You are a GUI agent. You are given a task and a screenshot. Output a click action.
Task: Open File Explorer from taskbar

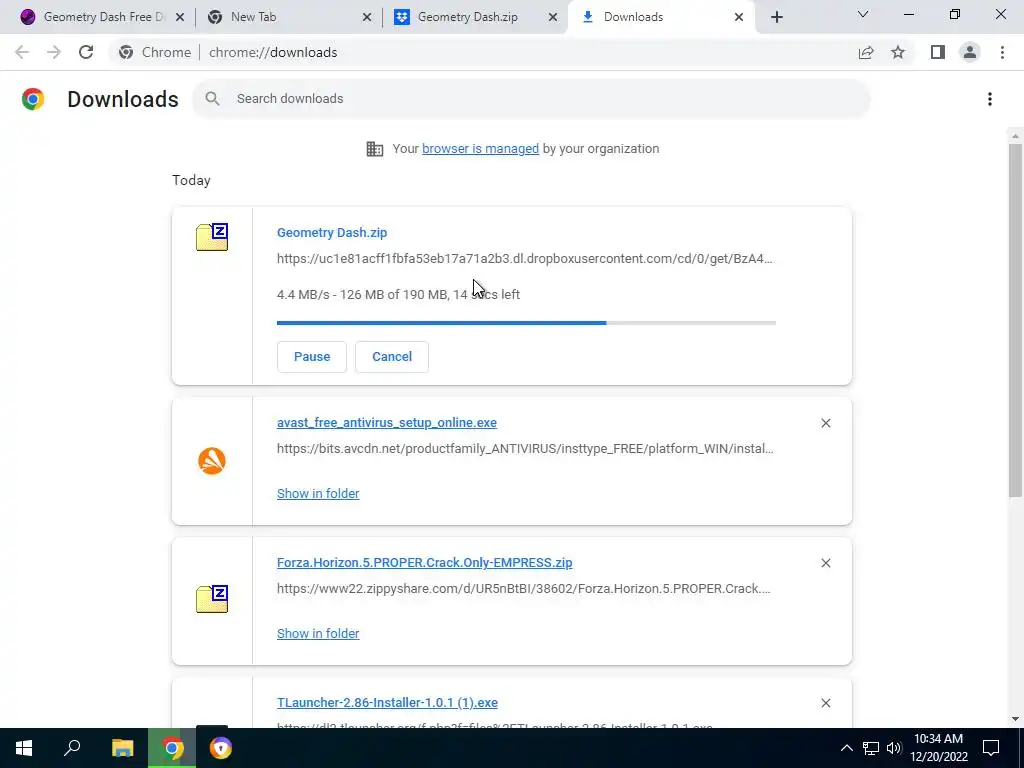point(122,748)
